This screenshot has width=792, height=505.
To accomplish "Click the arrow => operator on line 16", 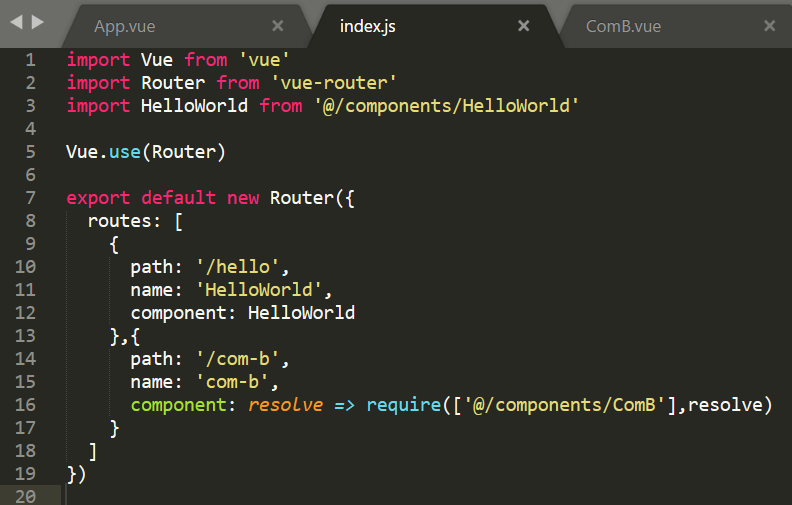I will click(x=344, y=405).
